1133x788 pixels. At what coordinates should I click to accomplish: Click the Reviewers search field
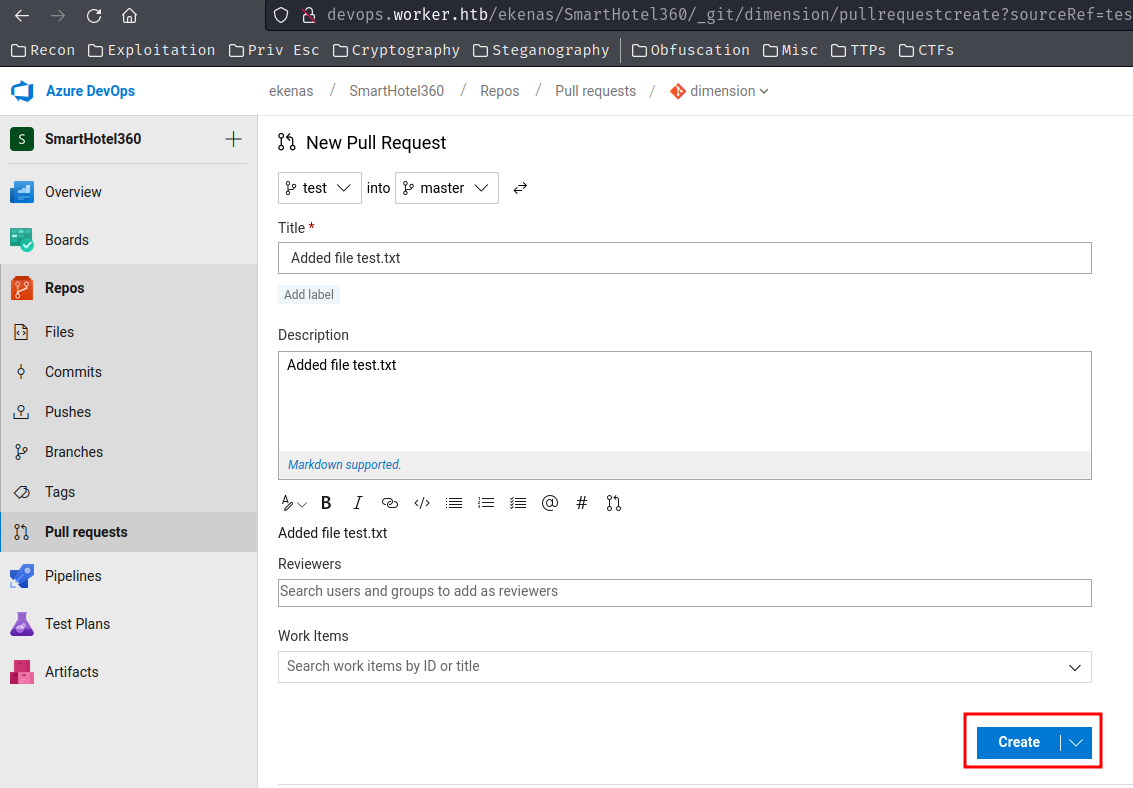pyautogui.click(x=684, y=592)
